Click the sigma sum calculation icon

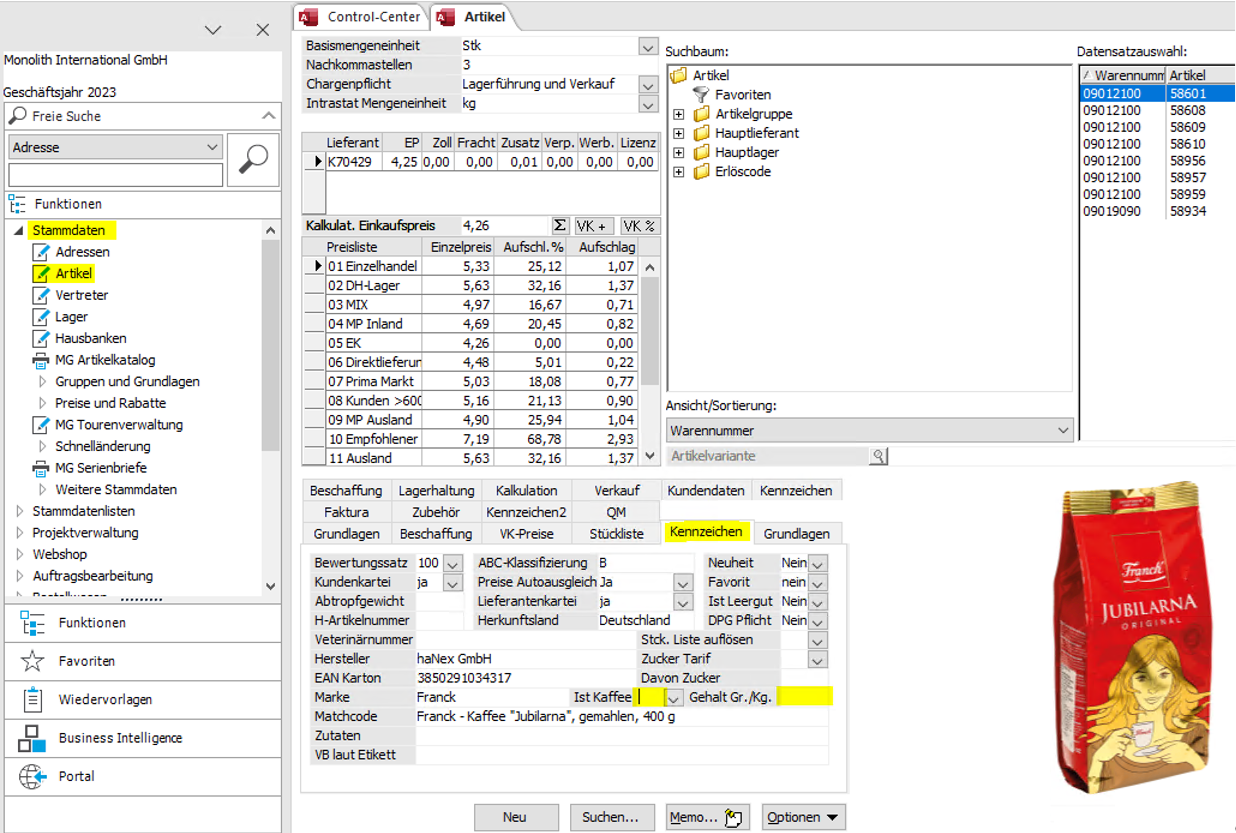[560, 226]
